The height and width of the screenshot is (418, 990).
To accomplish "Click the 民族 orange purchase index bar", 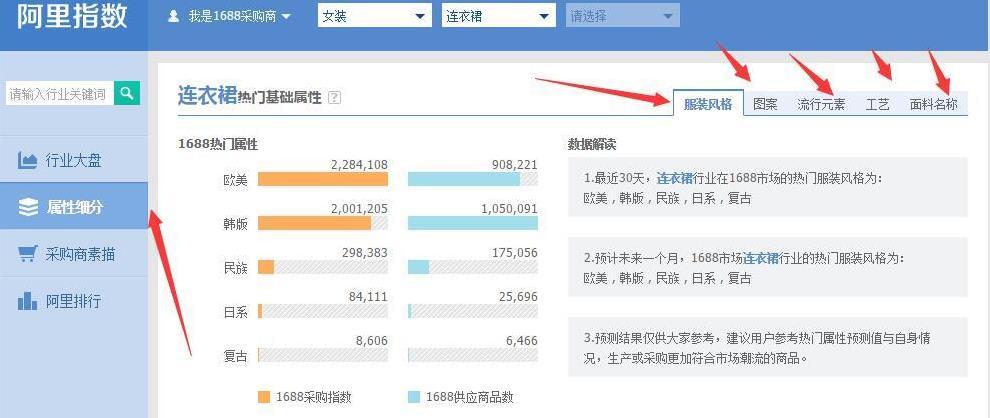I will pyautogui.click(x=266, y=267).
